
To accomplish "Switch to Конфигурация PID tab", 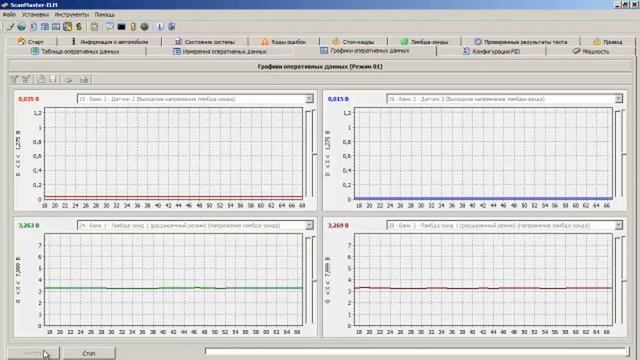I will (x=491, y=52).
